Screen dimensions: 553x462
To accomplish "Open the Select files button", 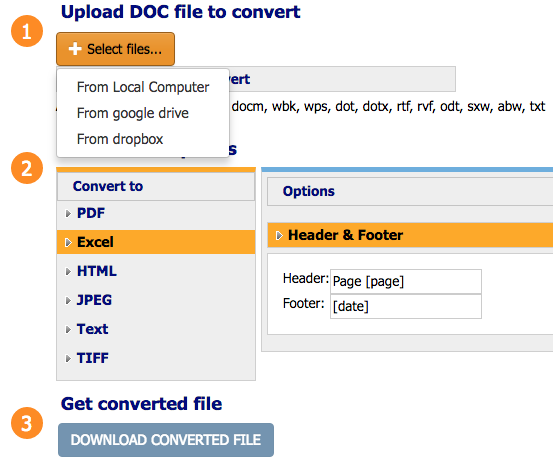I will (115, 49).
